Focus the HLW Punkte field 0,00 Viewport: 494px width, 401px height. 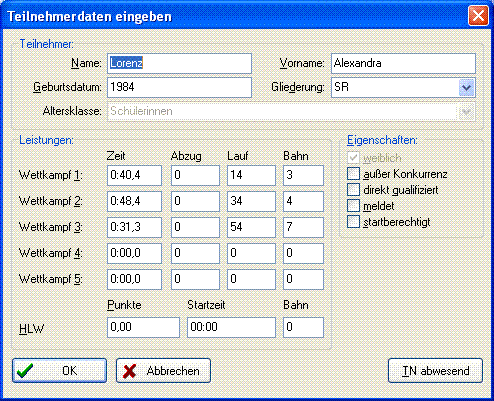(x=143, y=327)
